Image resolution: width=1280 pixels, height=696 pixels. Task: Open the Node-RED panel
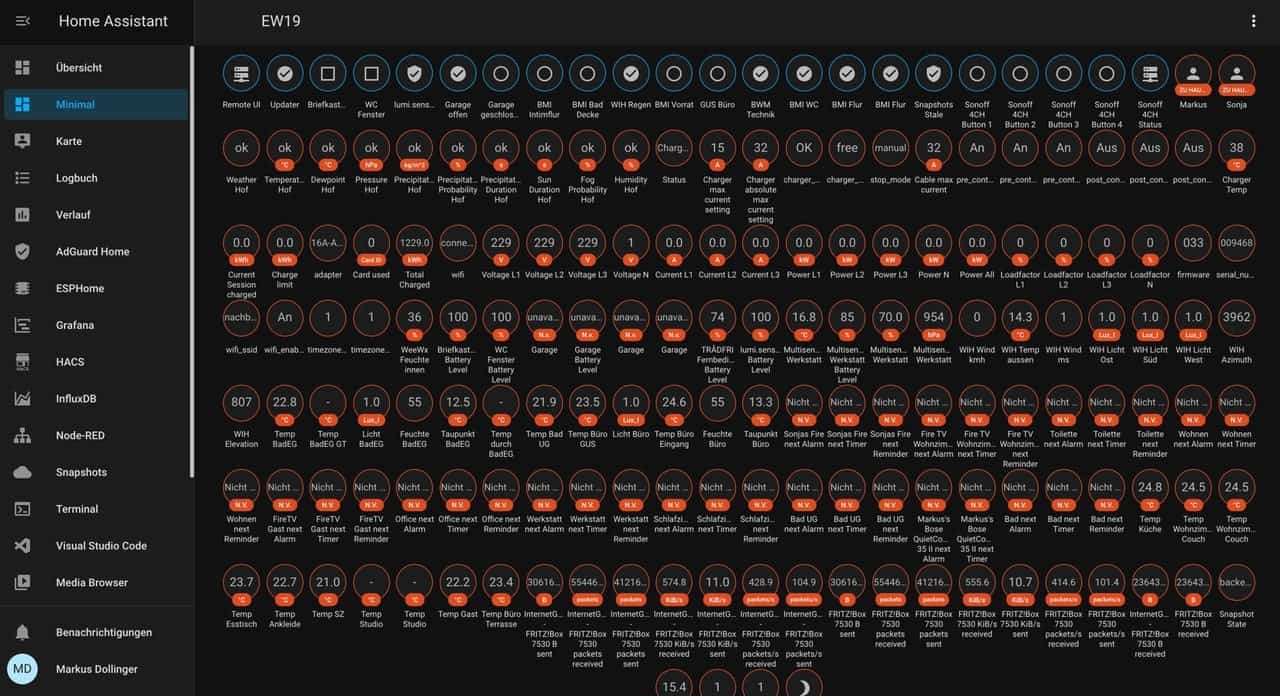(80, 435)
